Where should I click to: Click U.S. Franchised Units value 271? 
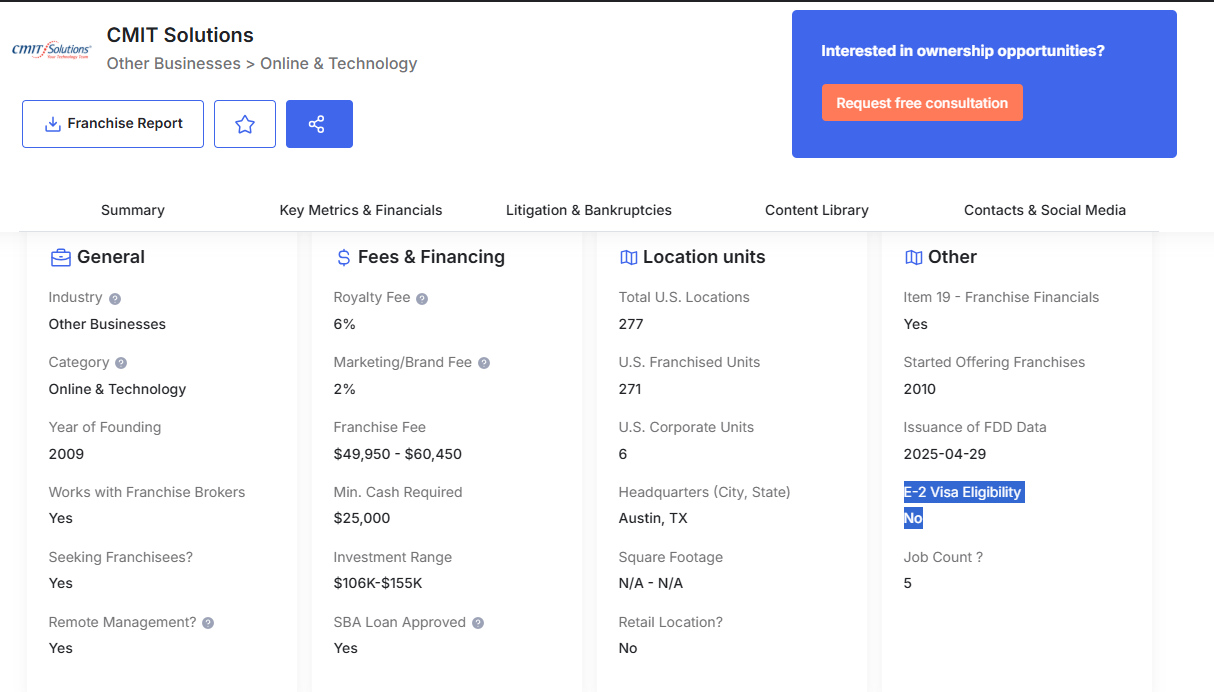630,389
